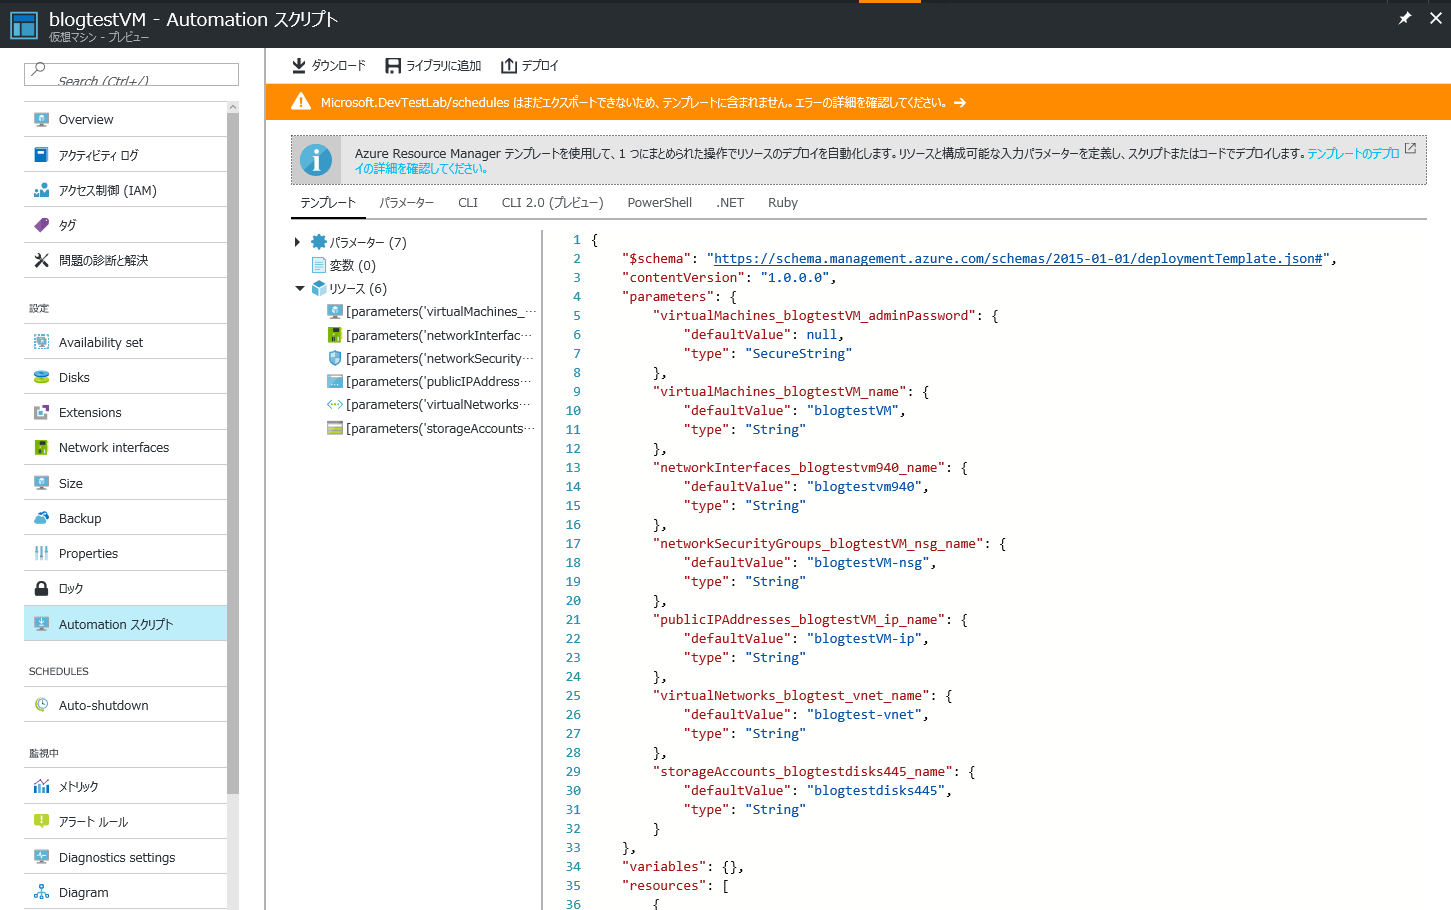Pin the blade with pin icon
Screen dimensions: 1451x910
pos(1404,18)
